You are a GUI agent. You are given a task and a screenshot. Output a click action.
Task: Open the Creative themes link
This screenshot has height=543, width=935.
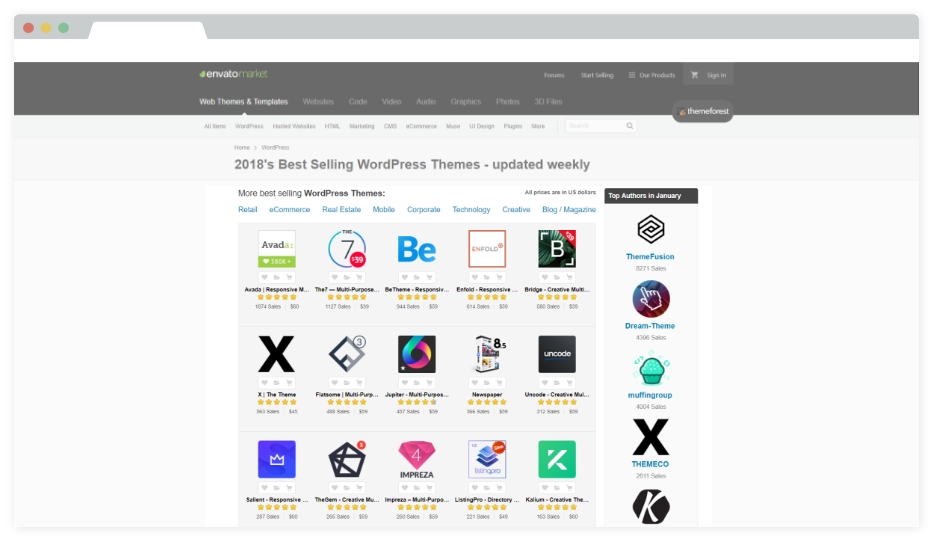pos(516,210)
